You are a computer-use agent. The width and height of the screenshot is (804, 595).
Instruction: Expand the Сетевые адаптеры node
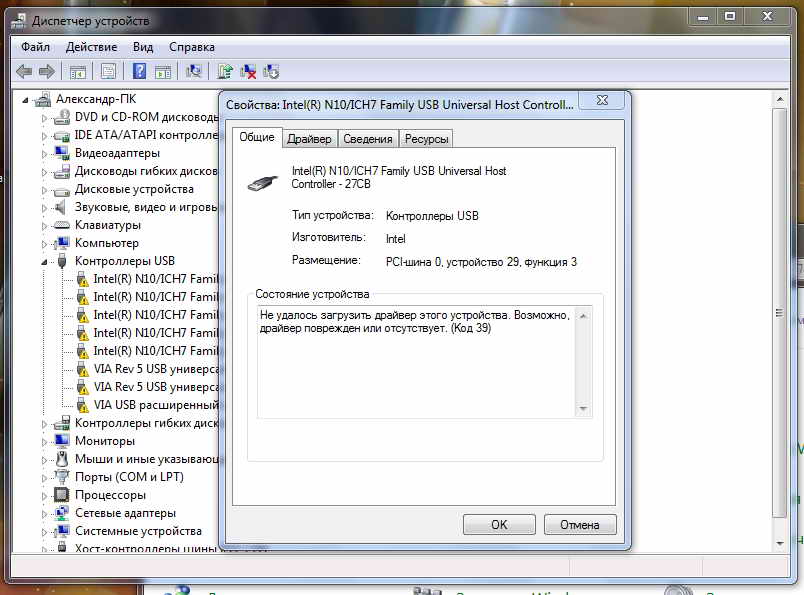click(44, 513)
